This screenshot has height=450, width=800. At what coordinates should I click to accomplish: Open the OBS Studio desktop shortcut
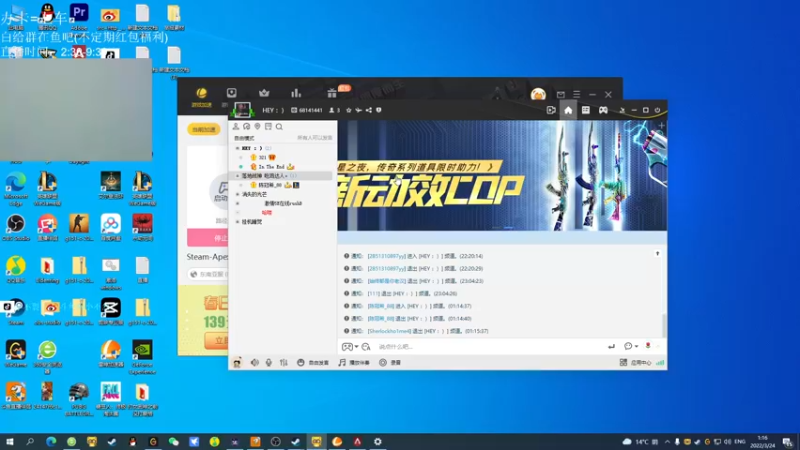(x=16, y=228)
